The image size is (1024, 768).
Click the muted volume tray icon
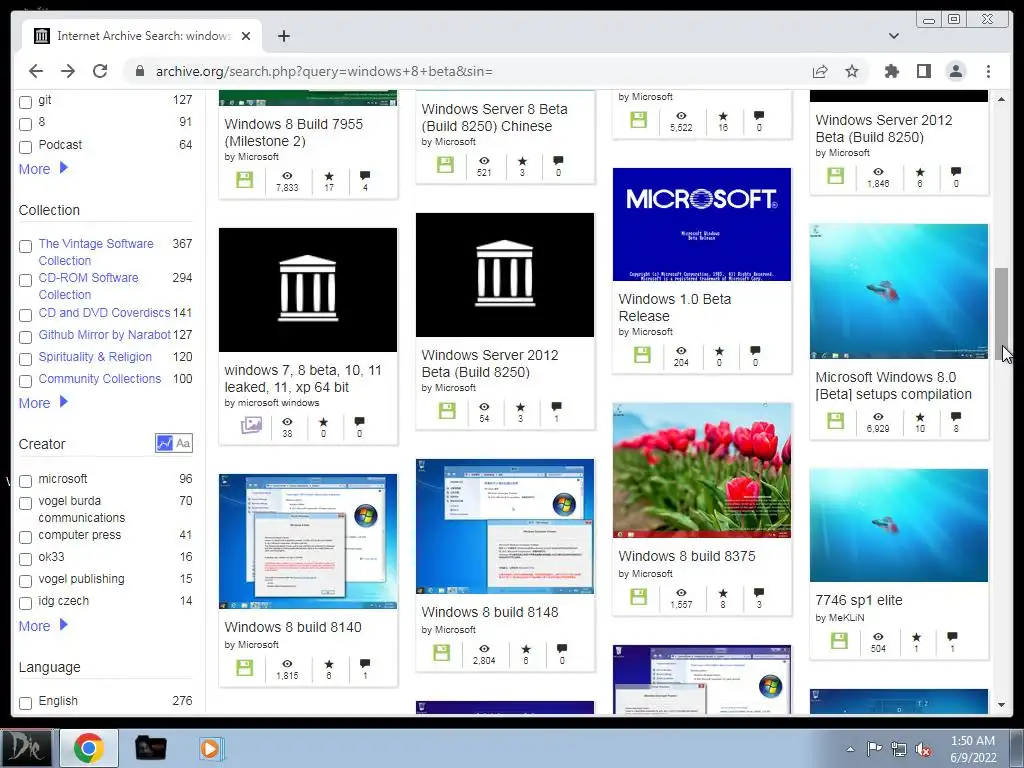coord(923,748)
